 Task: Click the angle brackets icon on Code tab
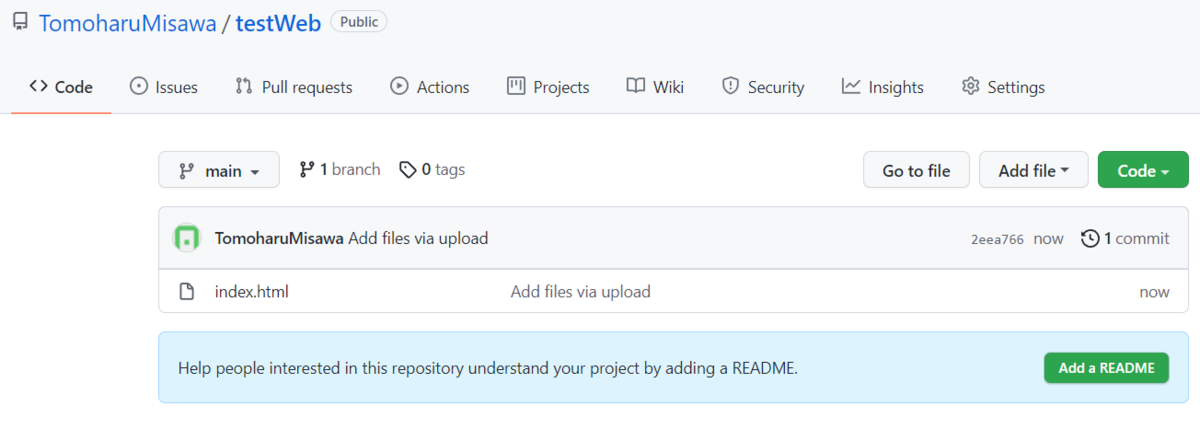pos(38,87)
